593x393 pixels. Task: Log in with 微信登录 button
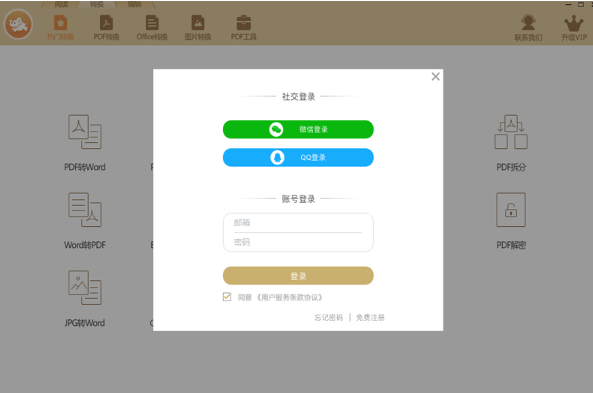pos(298,129)
